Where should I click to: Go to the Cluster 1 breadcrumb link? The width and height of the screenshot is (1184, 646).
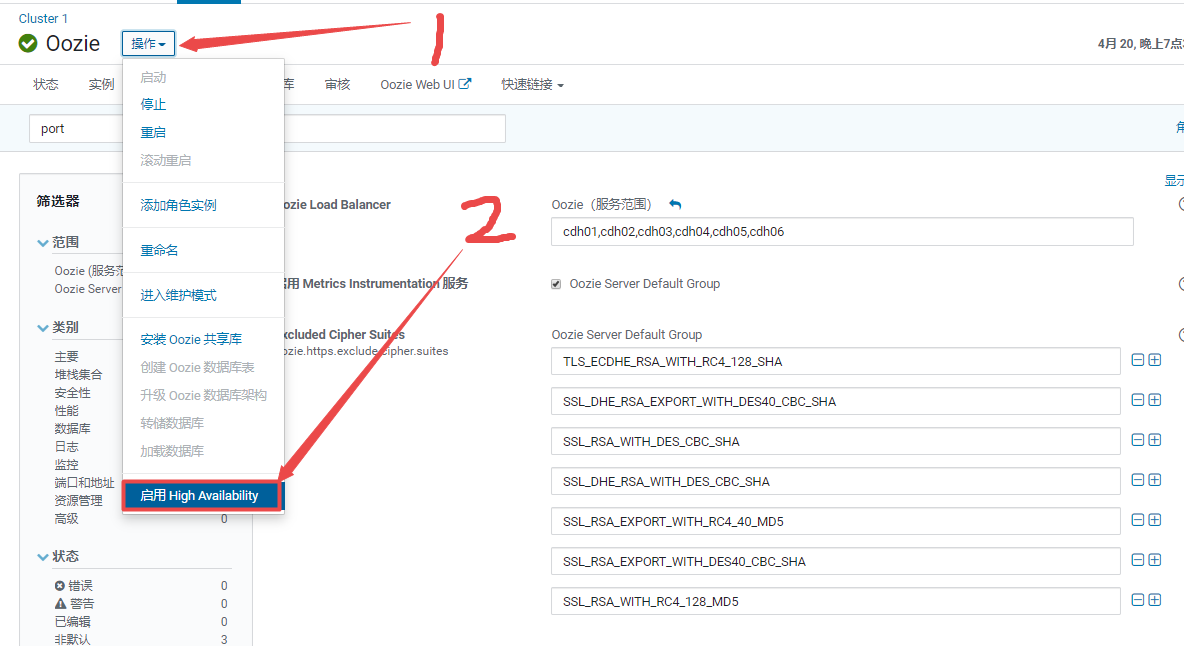click(43, 18)
